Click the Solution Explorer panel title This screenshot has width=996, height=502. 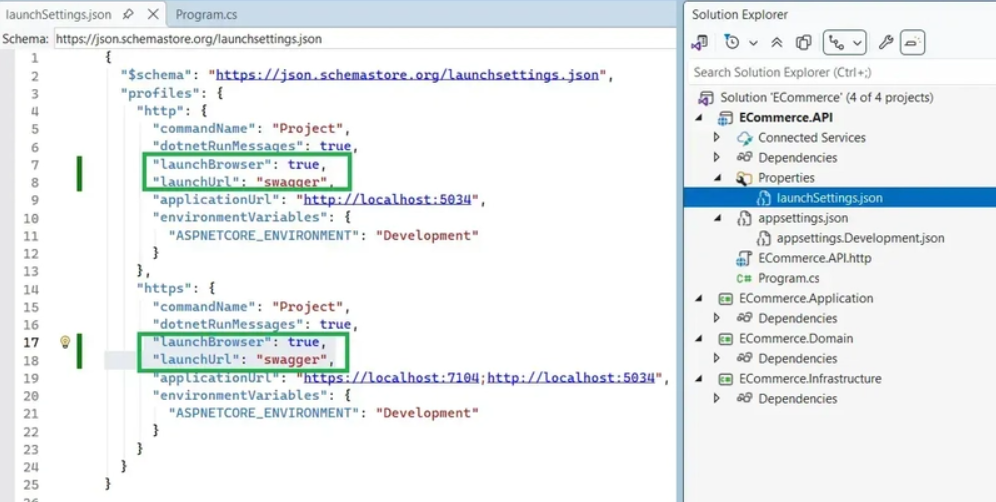(739, 14)
